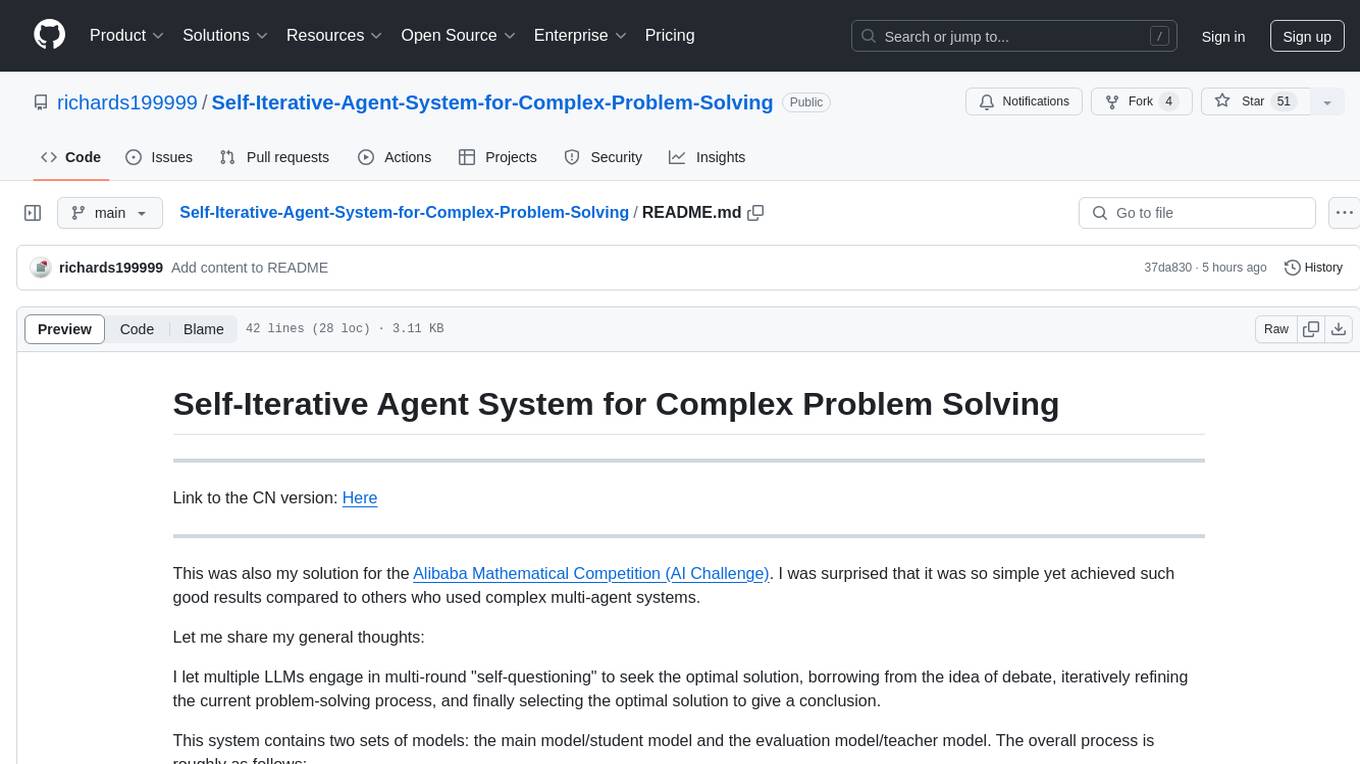Open commit hash 37da830
The image size is (1360, 764).
click(x=1168, y=268)
